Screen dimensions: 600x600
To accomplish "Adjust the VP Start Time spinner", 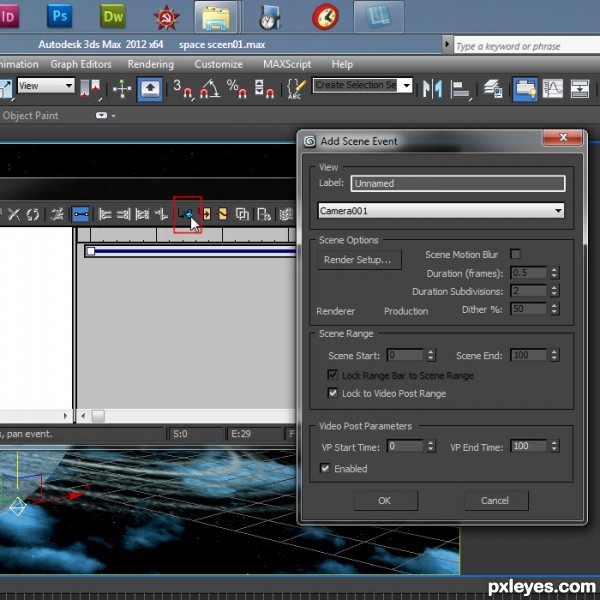I will pyautogui.click(x=430, y=446).
